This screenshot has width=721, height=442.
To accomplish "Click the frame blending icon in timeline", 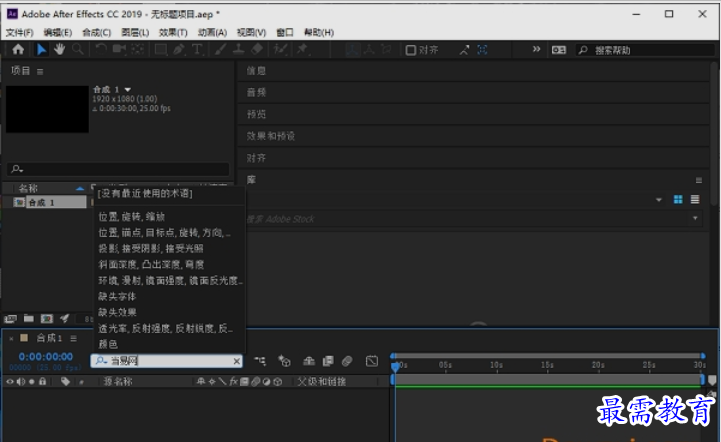I will [x=328, y=361].
